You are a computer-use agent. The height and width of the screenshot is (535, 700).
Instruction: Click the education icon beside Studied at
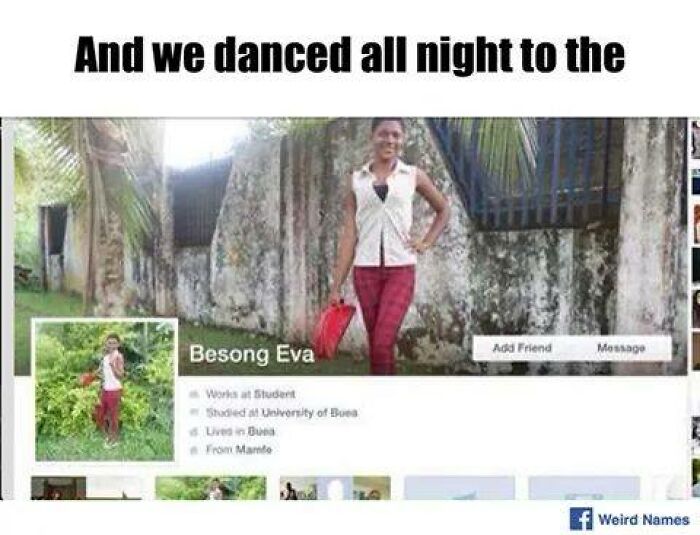coord(194,413)
